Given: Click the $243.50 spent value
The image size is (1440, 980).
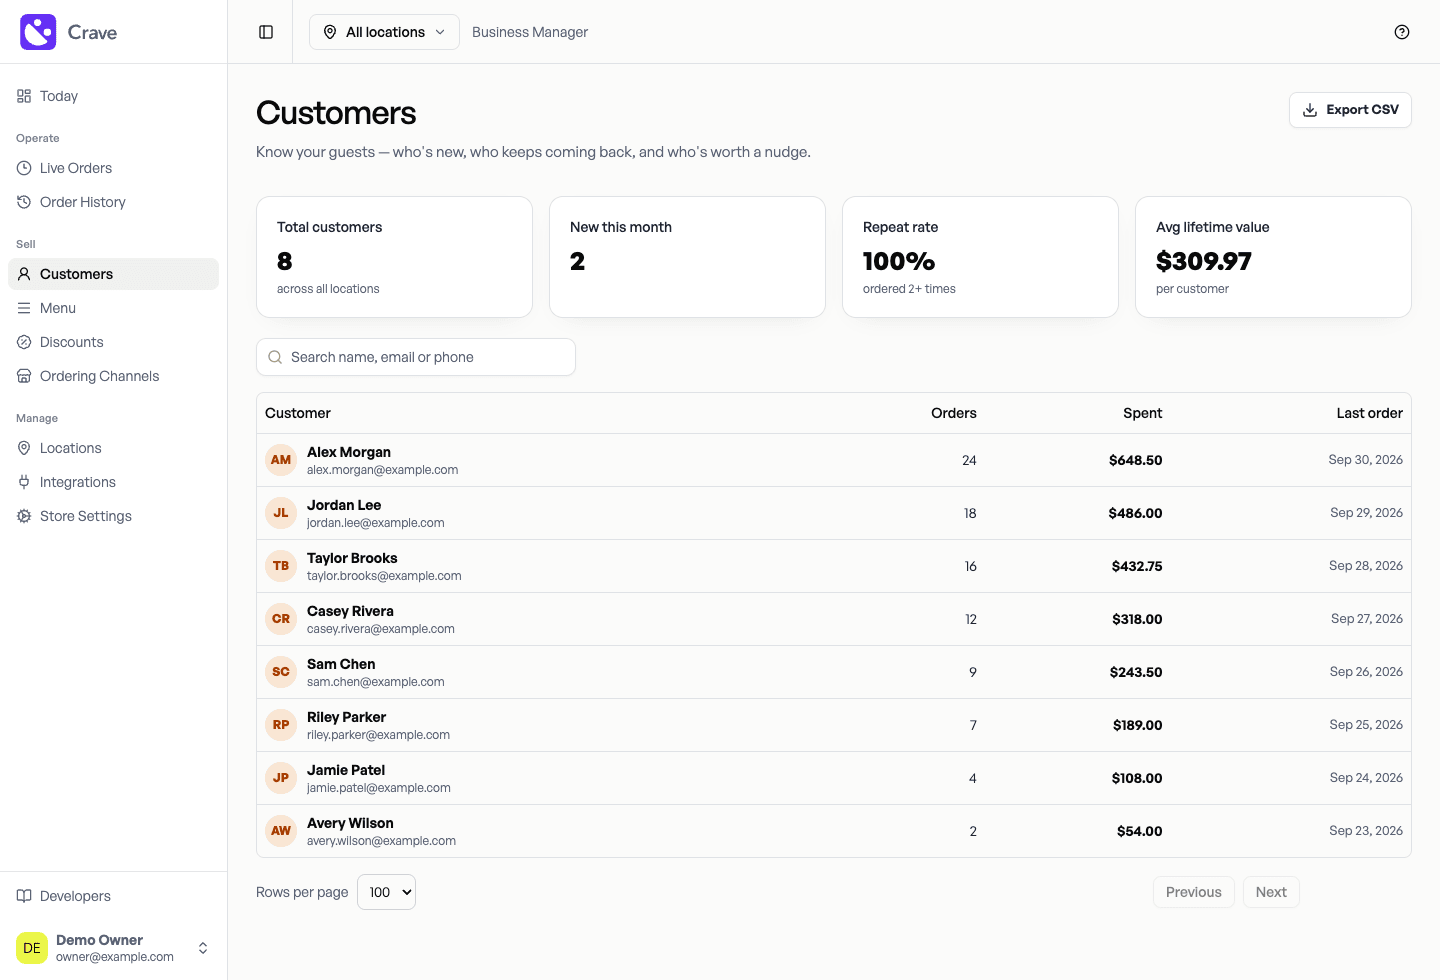Looking at the screenshot, I should 1136,672.
